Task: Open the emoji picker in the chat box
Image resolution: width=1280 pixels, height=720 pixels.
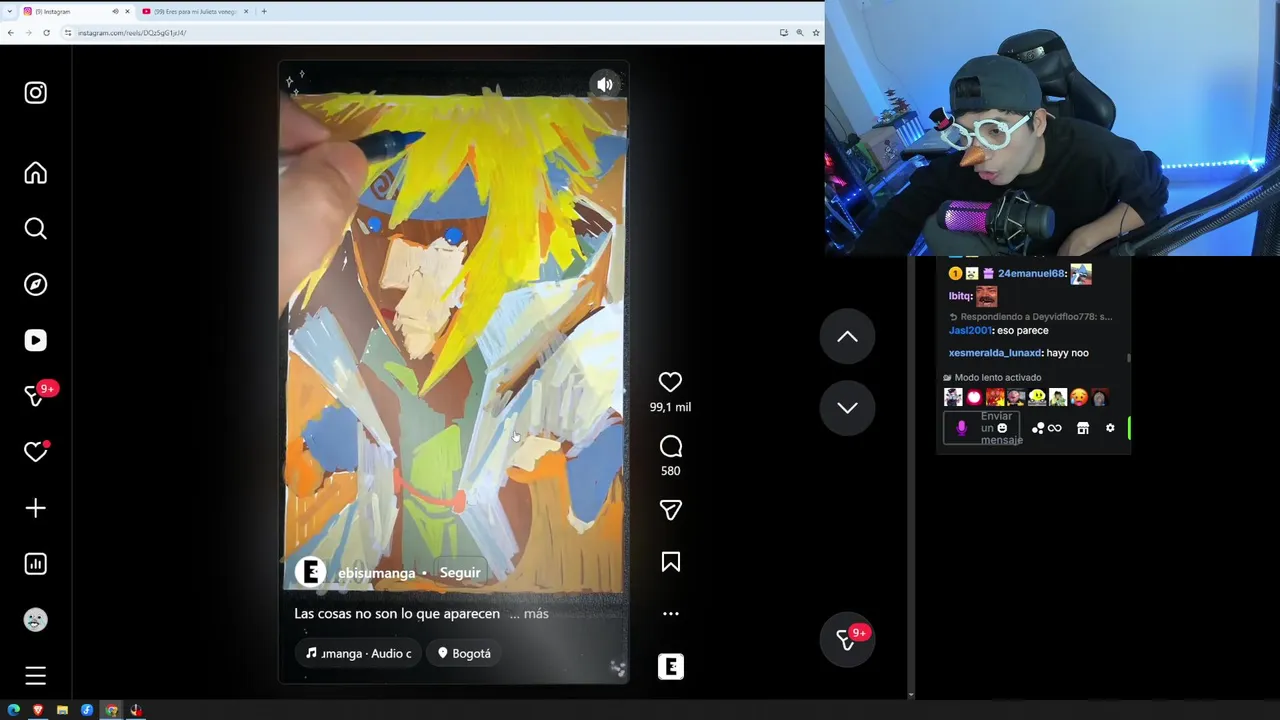Action: pyautogui.click(x=1002, y=428)
